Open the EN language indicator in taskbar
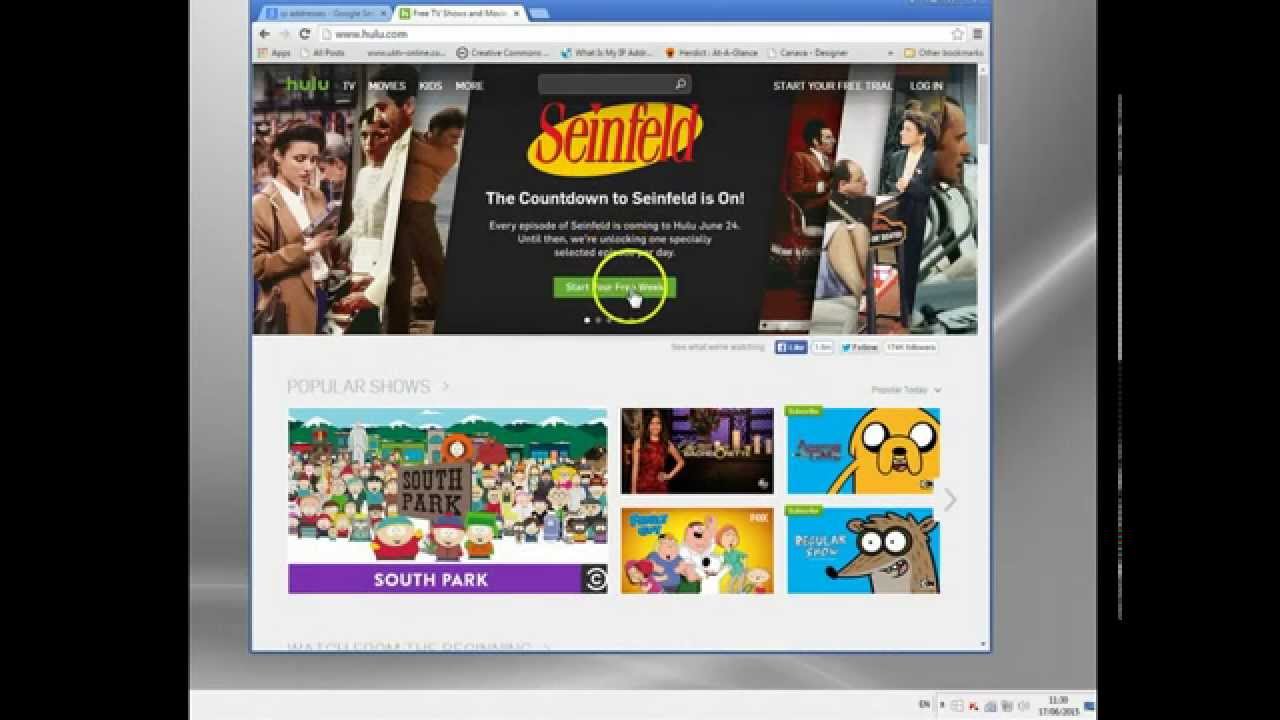This screenshot has width=1280, height=720. coord(924,705)
